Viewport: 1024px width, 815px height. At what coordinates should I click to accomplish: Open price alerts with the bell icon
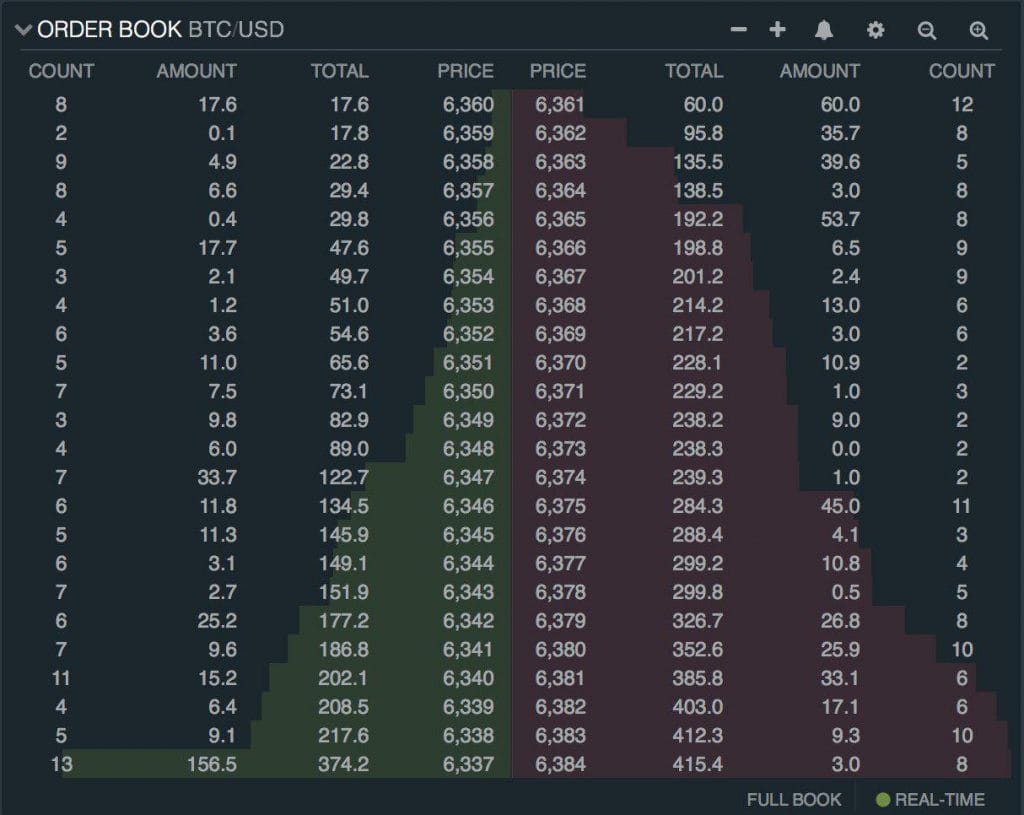coord(824,30)
